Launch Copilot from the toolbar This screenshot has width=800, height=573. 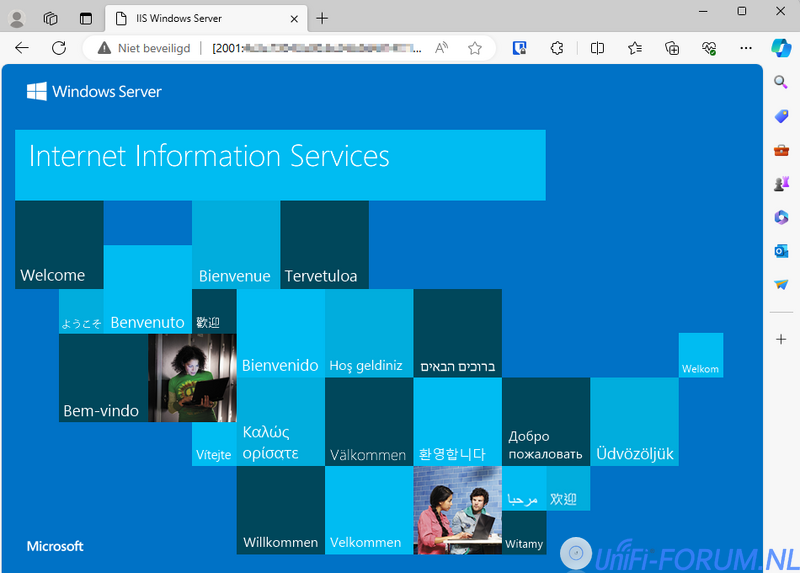coord(781,48)
